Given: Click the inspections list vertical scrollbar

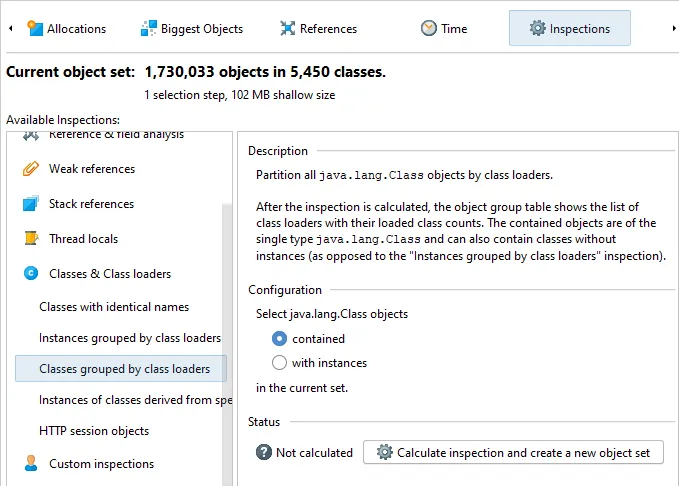Looking at the screenshot, I should 226,344.
